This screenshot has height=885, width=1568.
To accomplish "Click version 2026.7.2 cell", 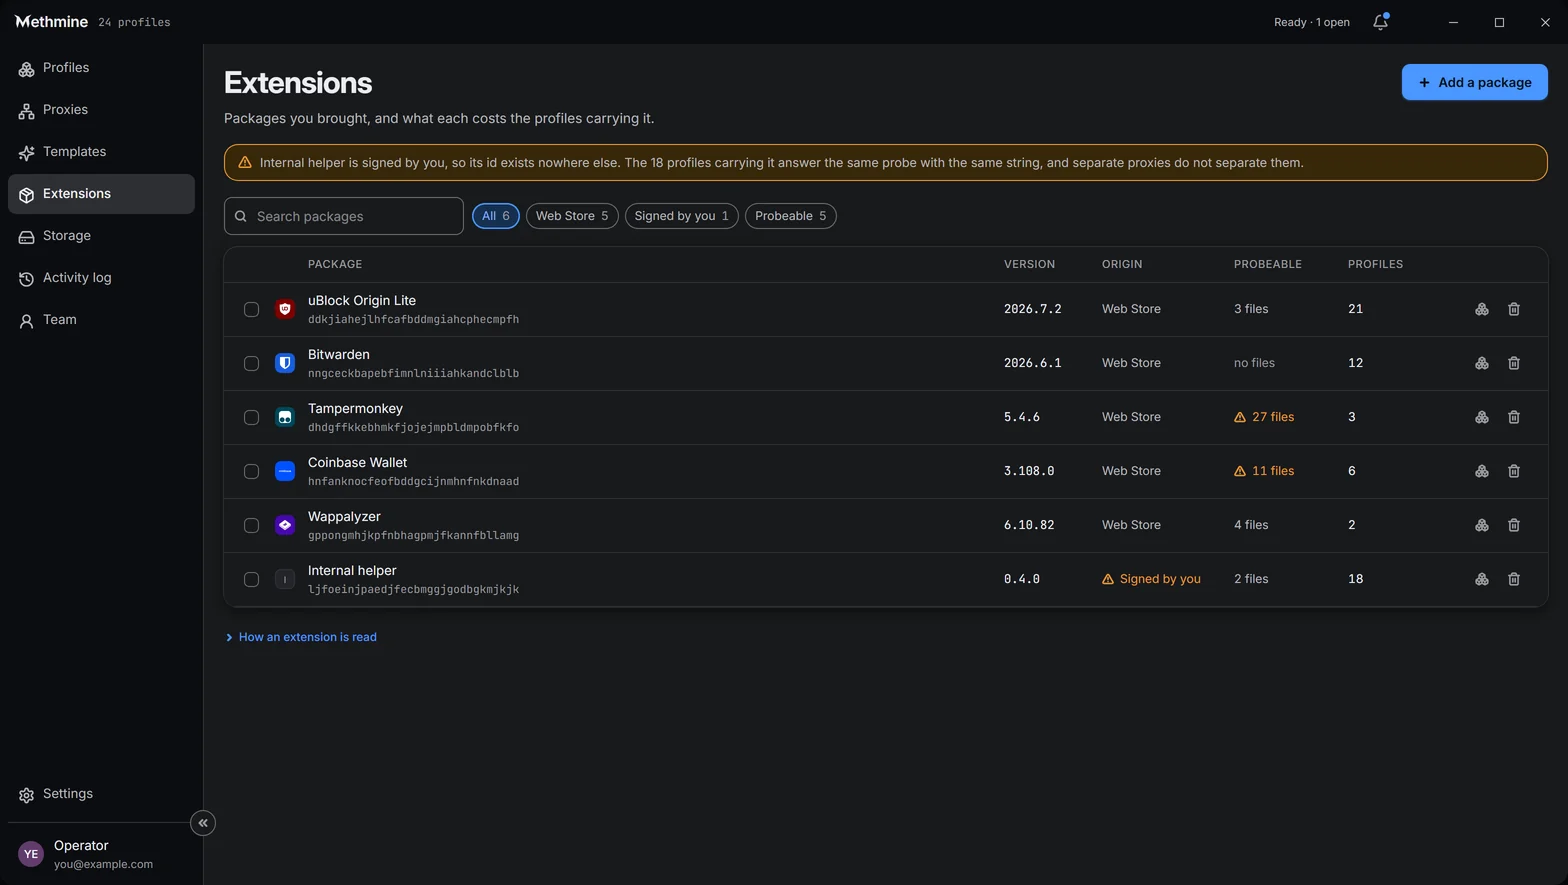I will point(1033,309).
